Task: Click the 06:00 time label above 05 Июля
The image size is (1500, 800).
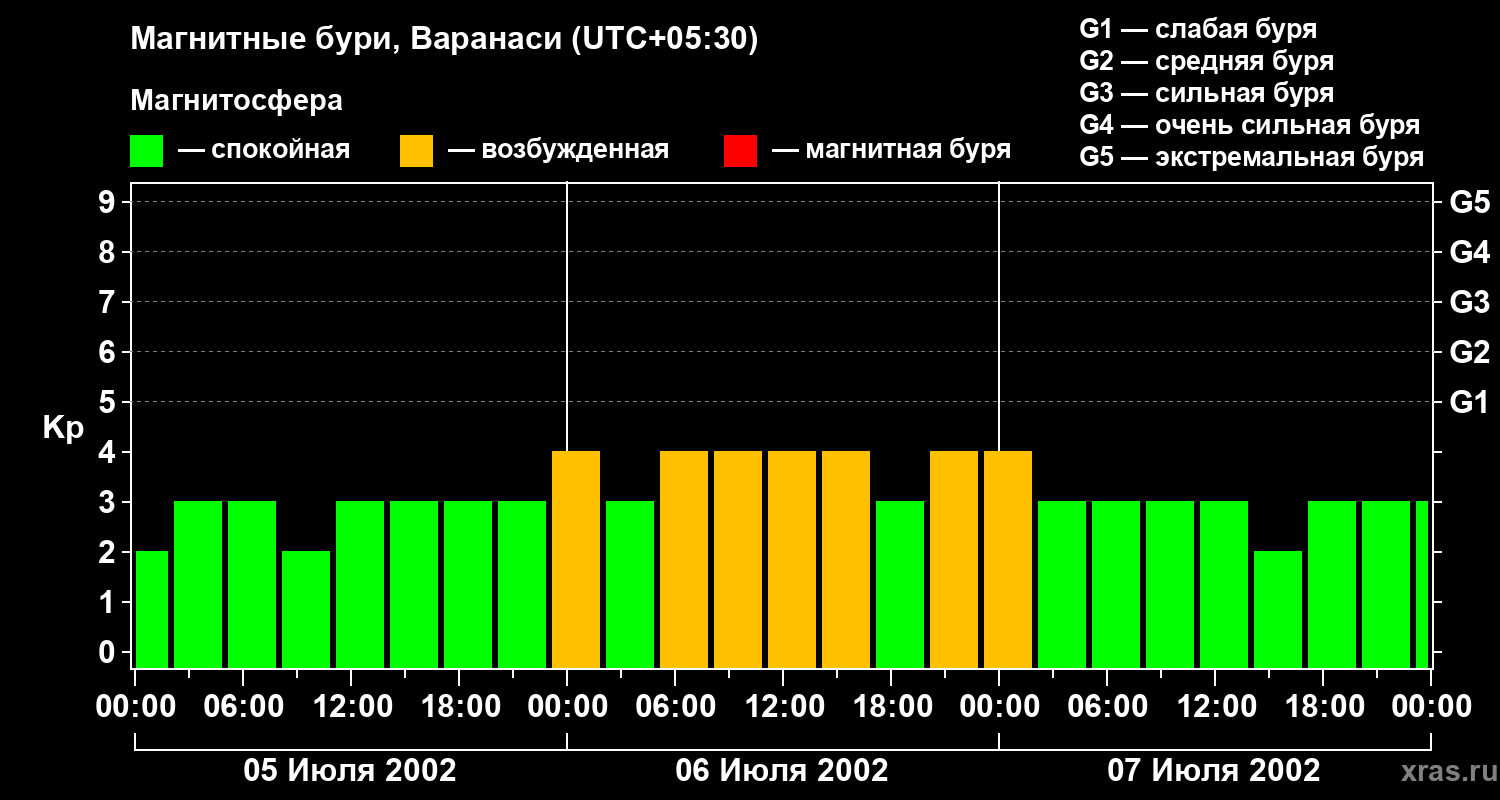Action: (x=243, y=707)
